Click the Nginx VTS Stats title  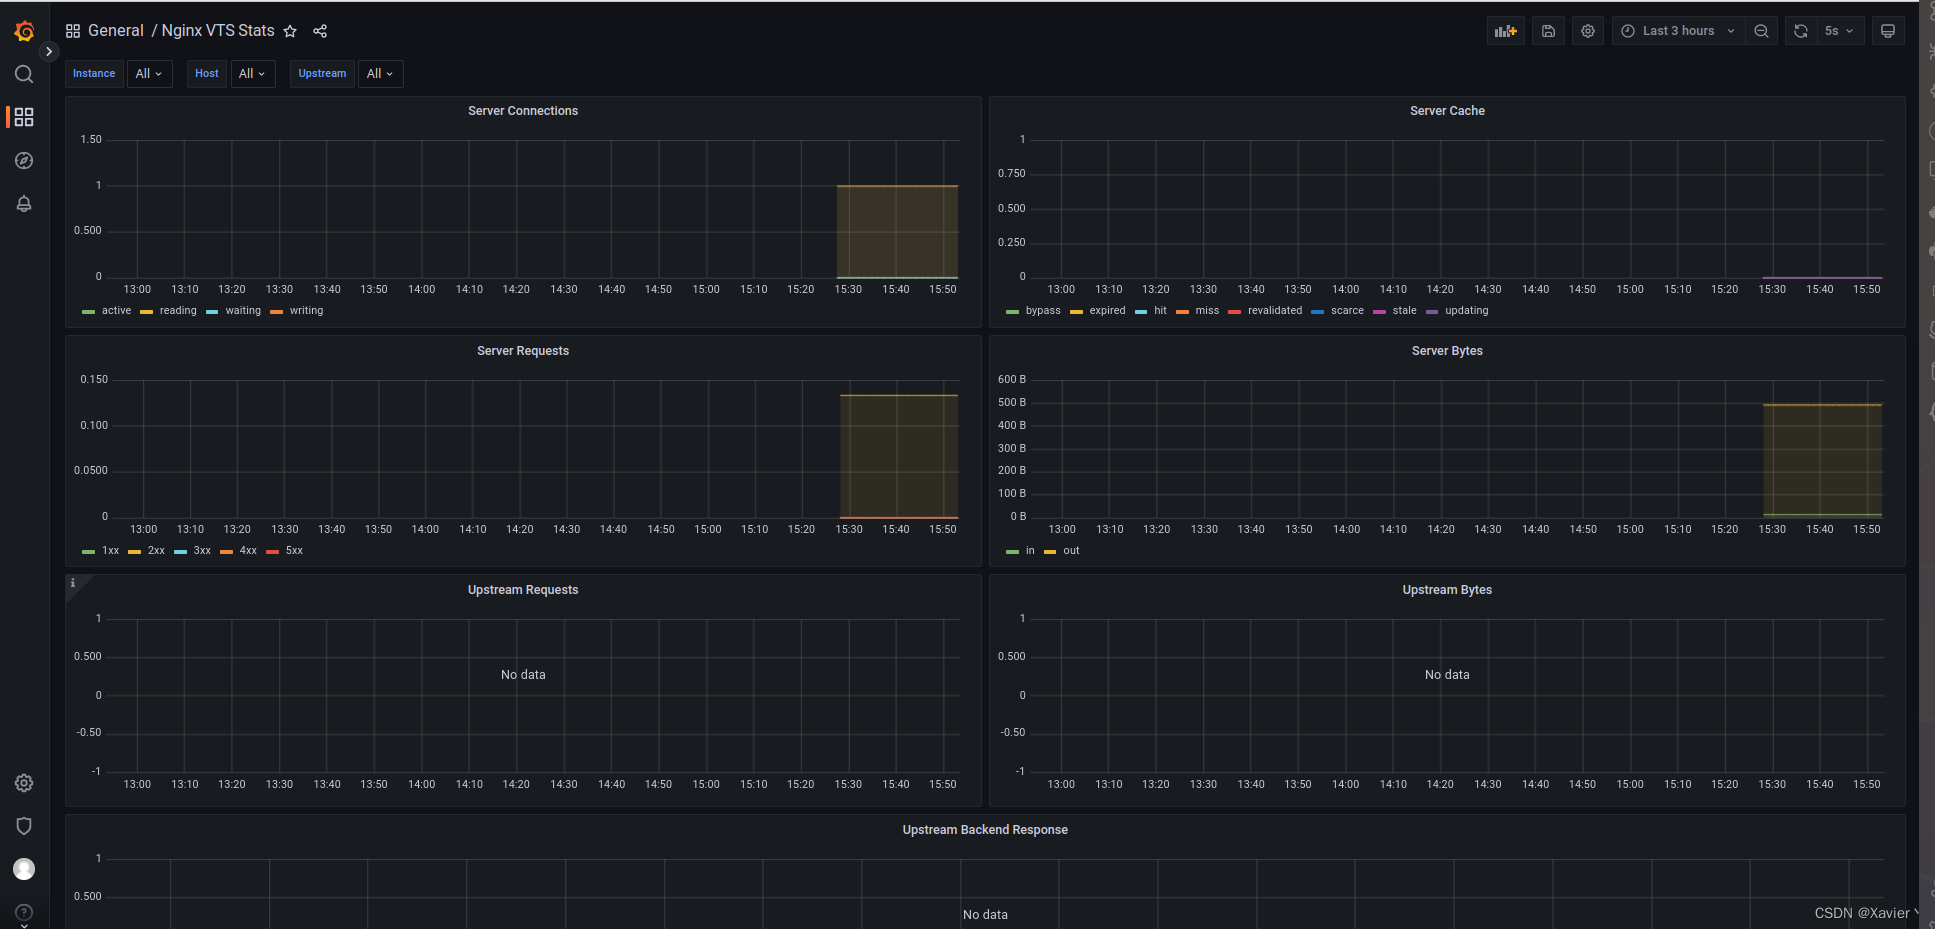click(x=218, y=31)
